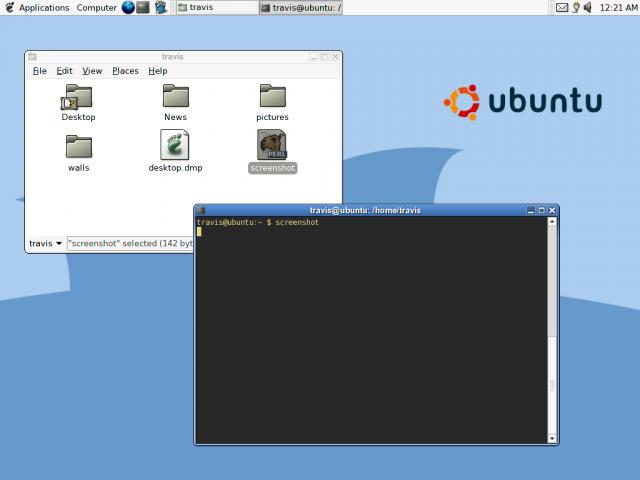The width and height of the screenshot is (640, 480).
Task: Open the Places menu in file browser
Action: [125, 71]
